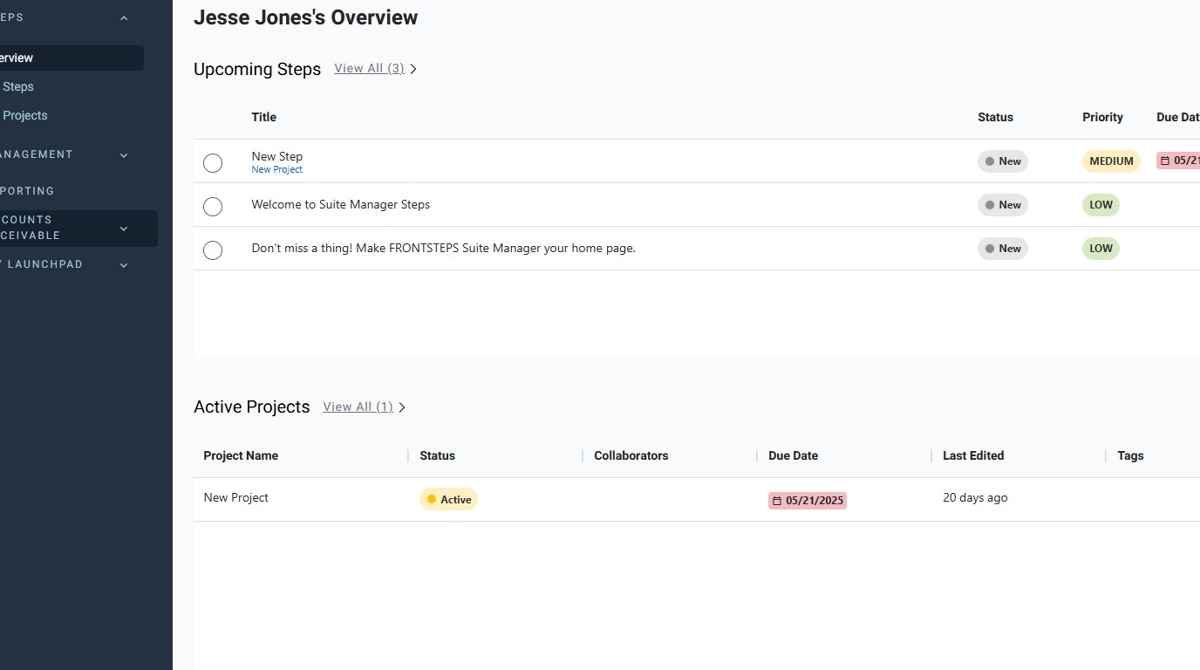Viewport: 1200px width, 670px height.
Task: Sort by the Upcoming Steps Status column header
Action: [995, 117]
